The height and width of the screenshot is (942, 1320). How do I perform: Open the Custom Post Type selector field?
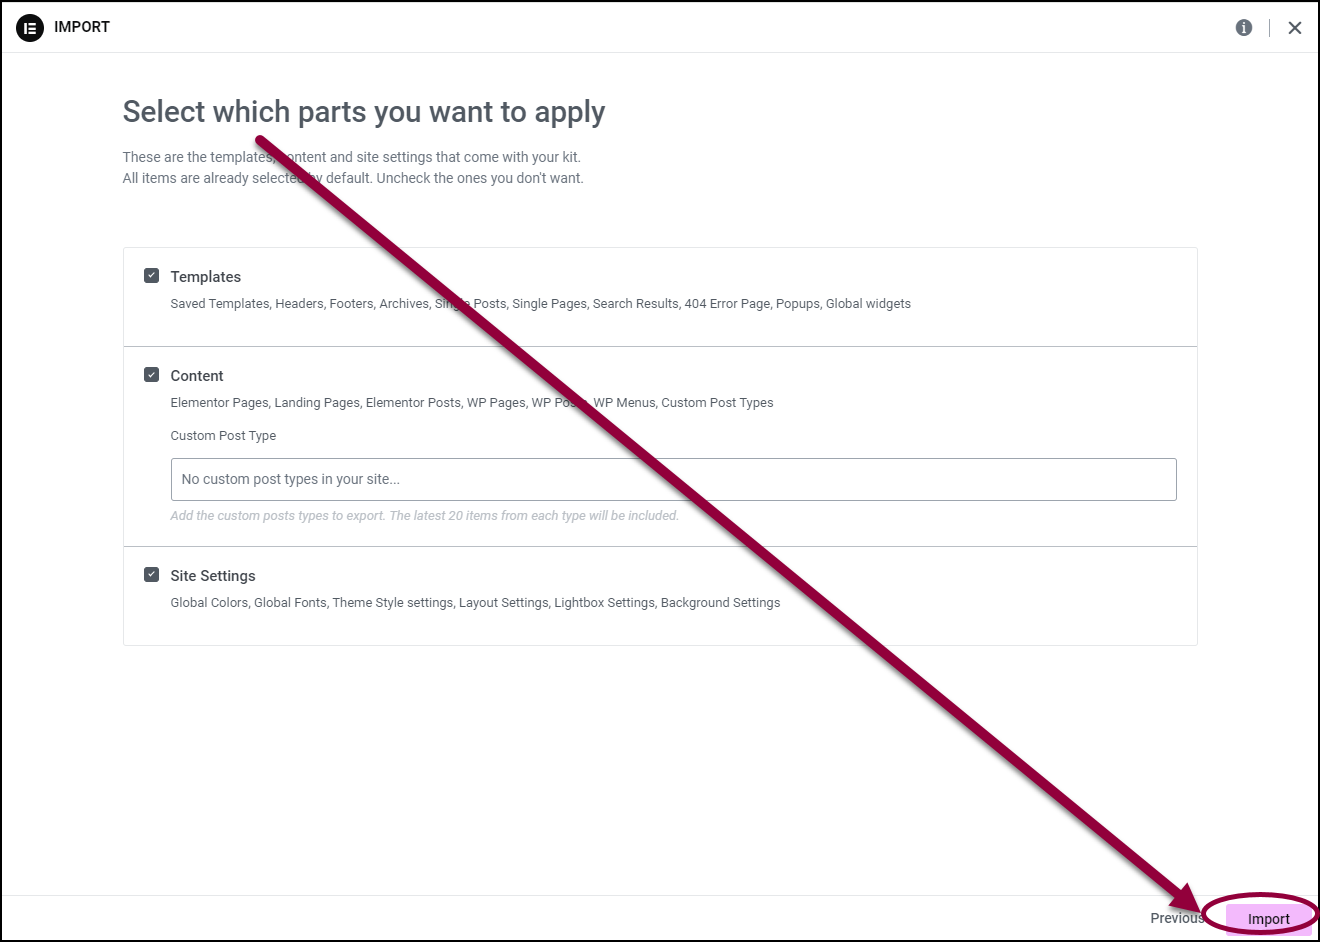coord(673,479)
